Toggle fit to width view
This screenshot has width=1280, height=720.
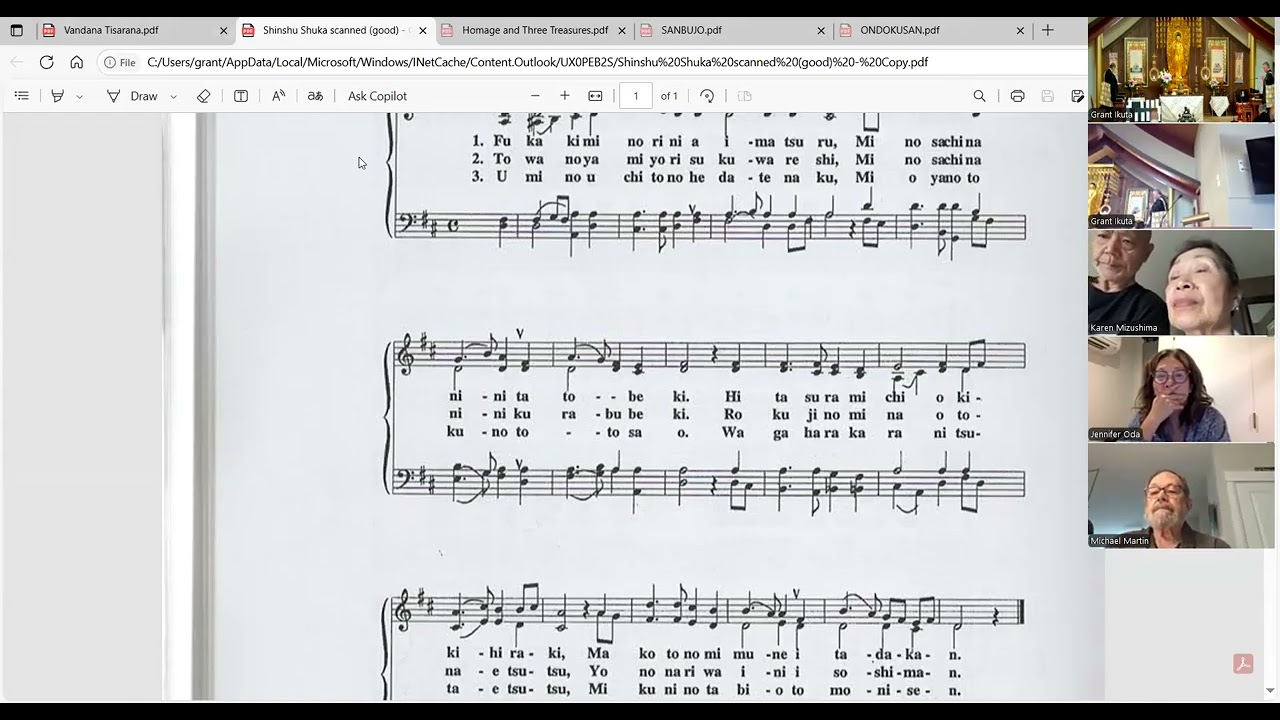click(x=595, y=96)
